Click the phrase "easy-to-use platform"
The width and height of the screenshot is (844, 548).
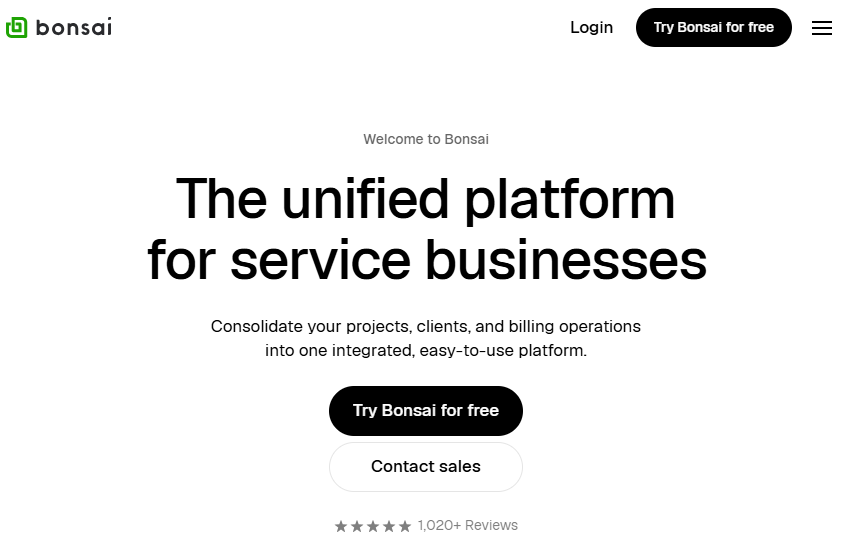tap(503, 351)
